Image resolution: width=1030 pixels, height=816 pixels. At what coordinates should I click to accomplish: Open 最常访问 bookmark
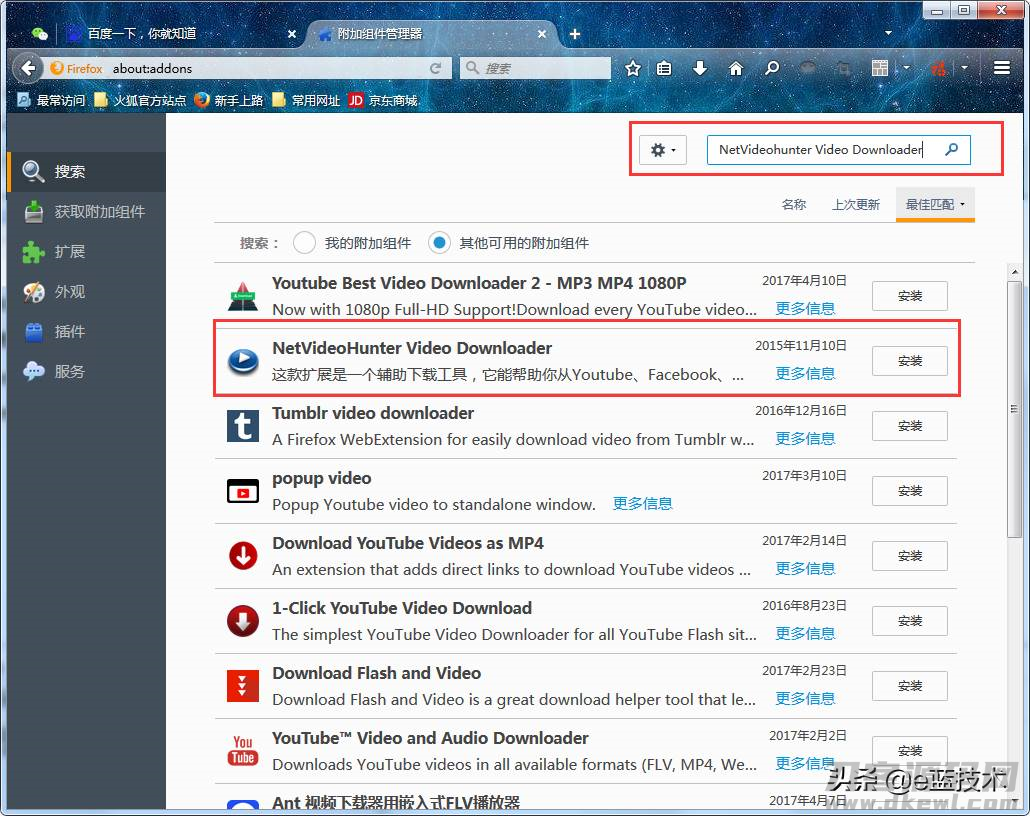coord(51,101)
